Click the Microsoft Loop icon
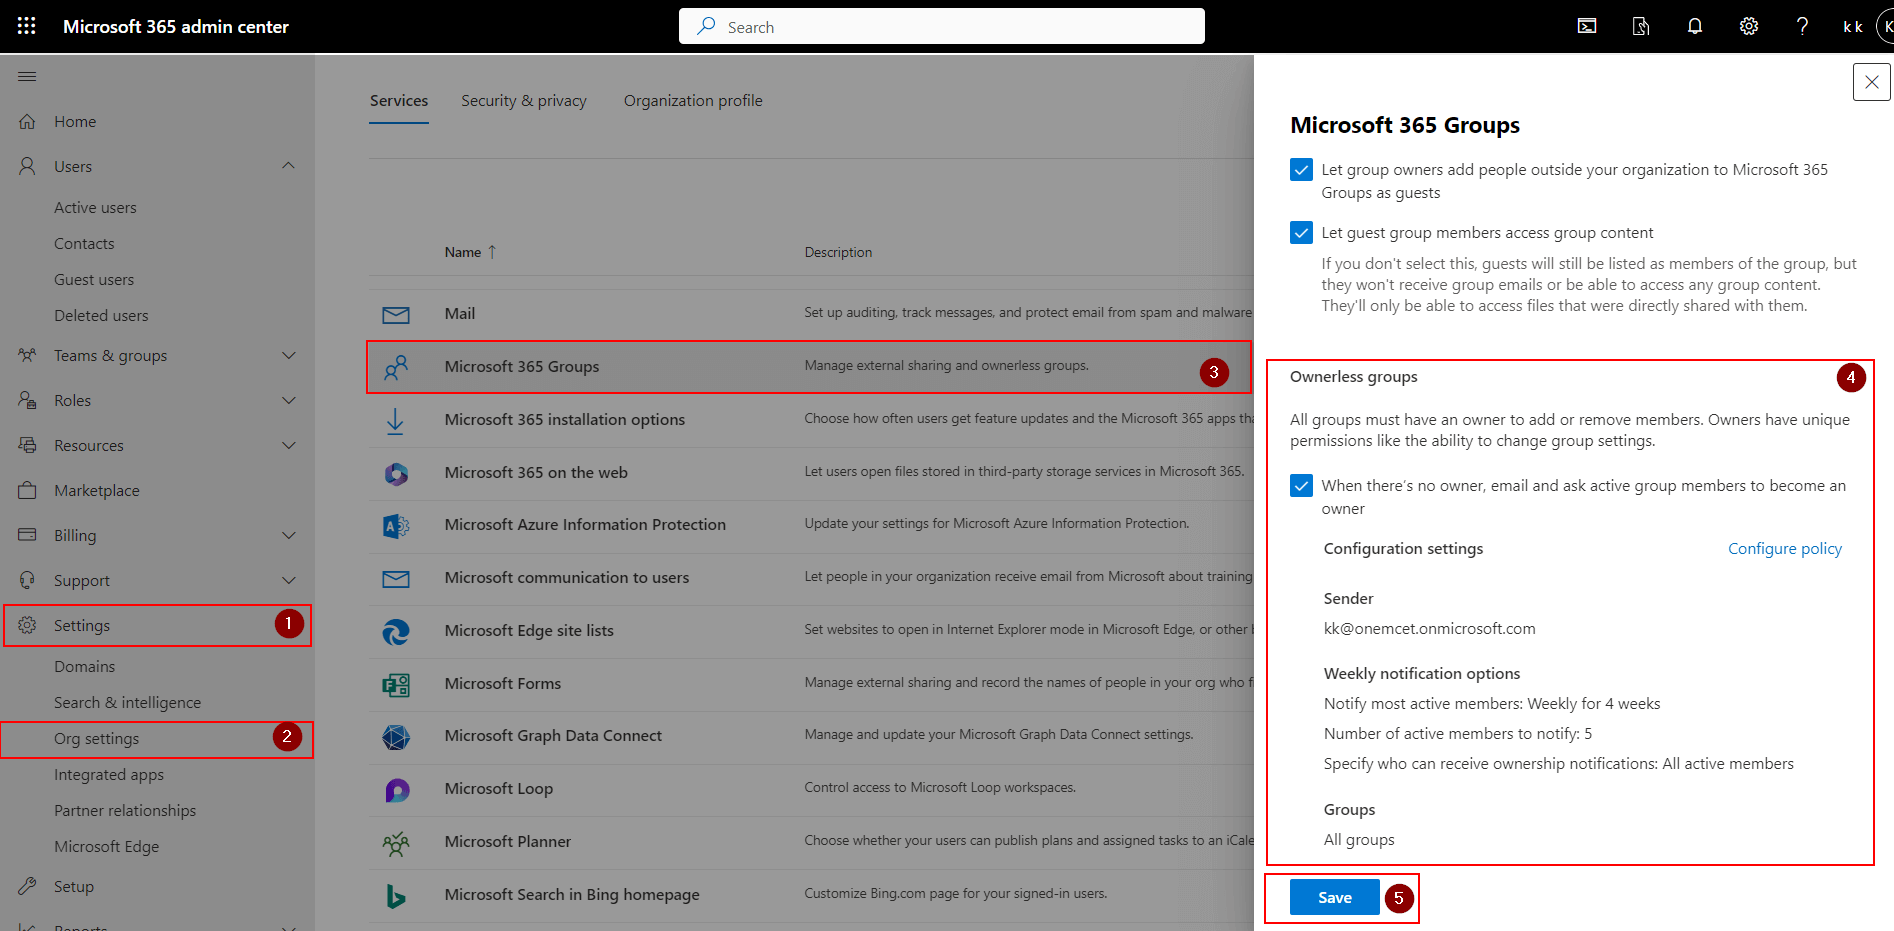Viewport: 1894px width, 931px height. [x=396, y=789]
